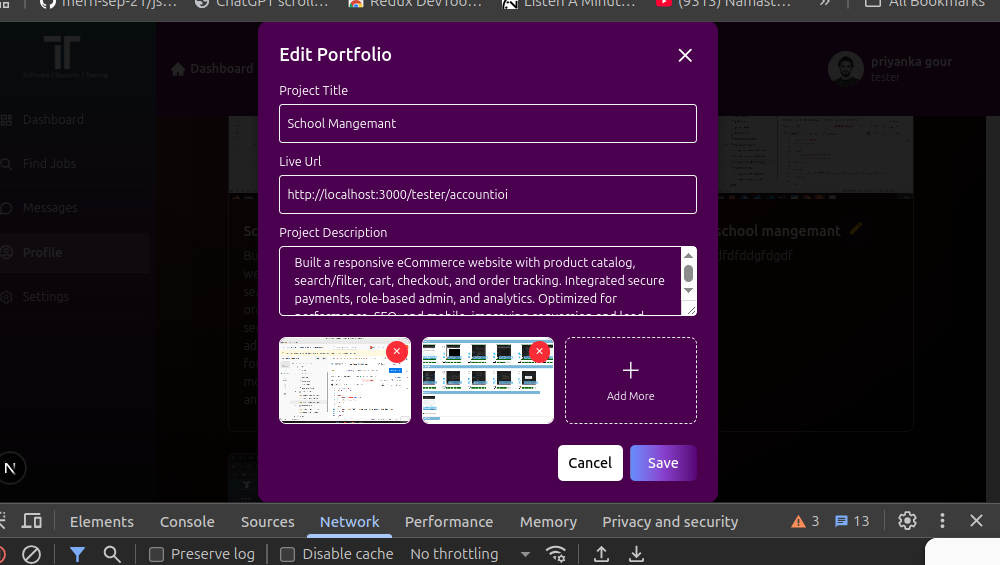Switch to the Performance tab in DevTools
The height and width of the screenshot is (565, 1000).
coord(448,521)
